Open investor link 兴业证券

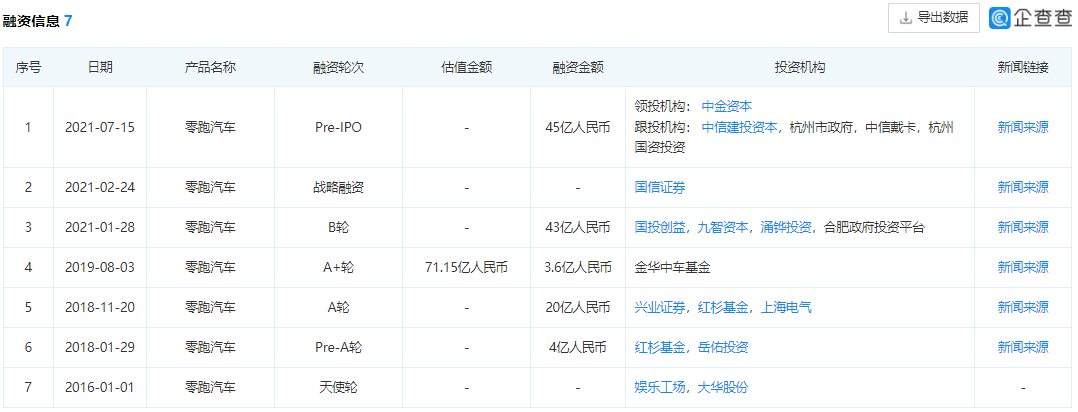click(x=660, y=307)
